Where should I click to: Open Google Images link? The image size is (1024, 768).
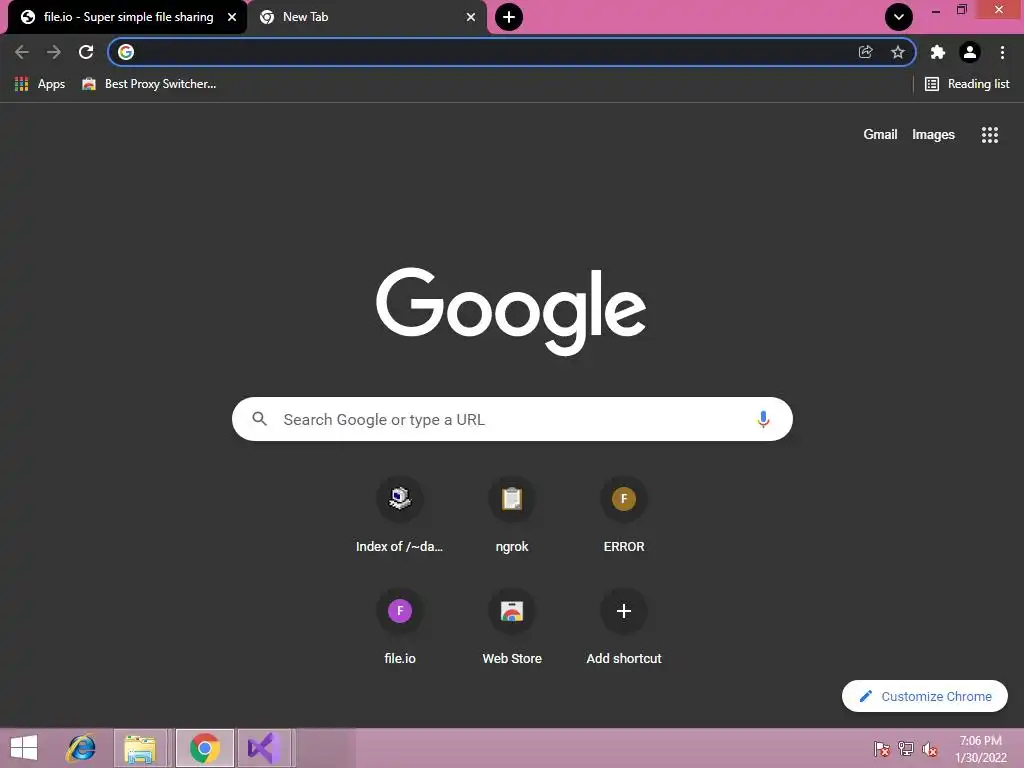(933, 135)
